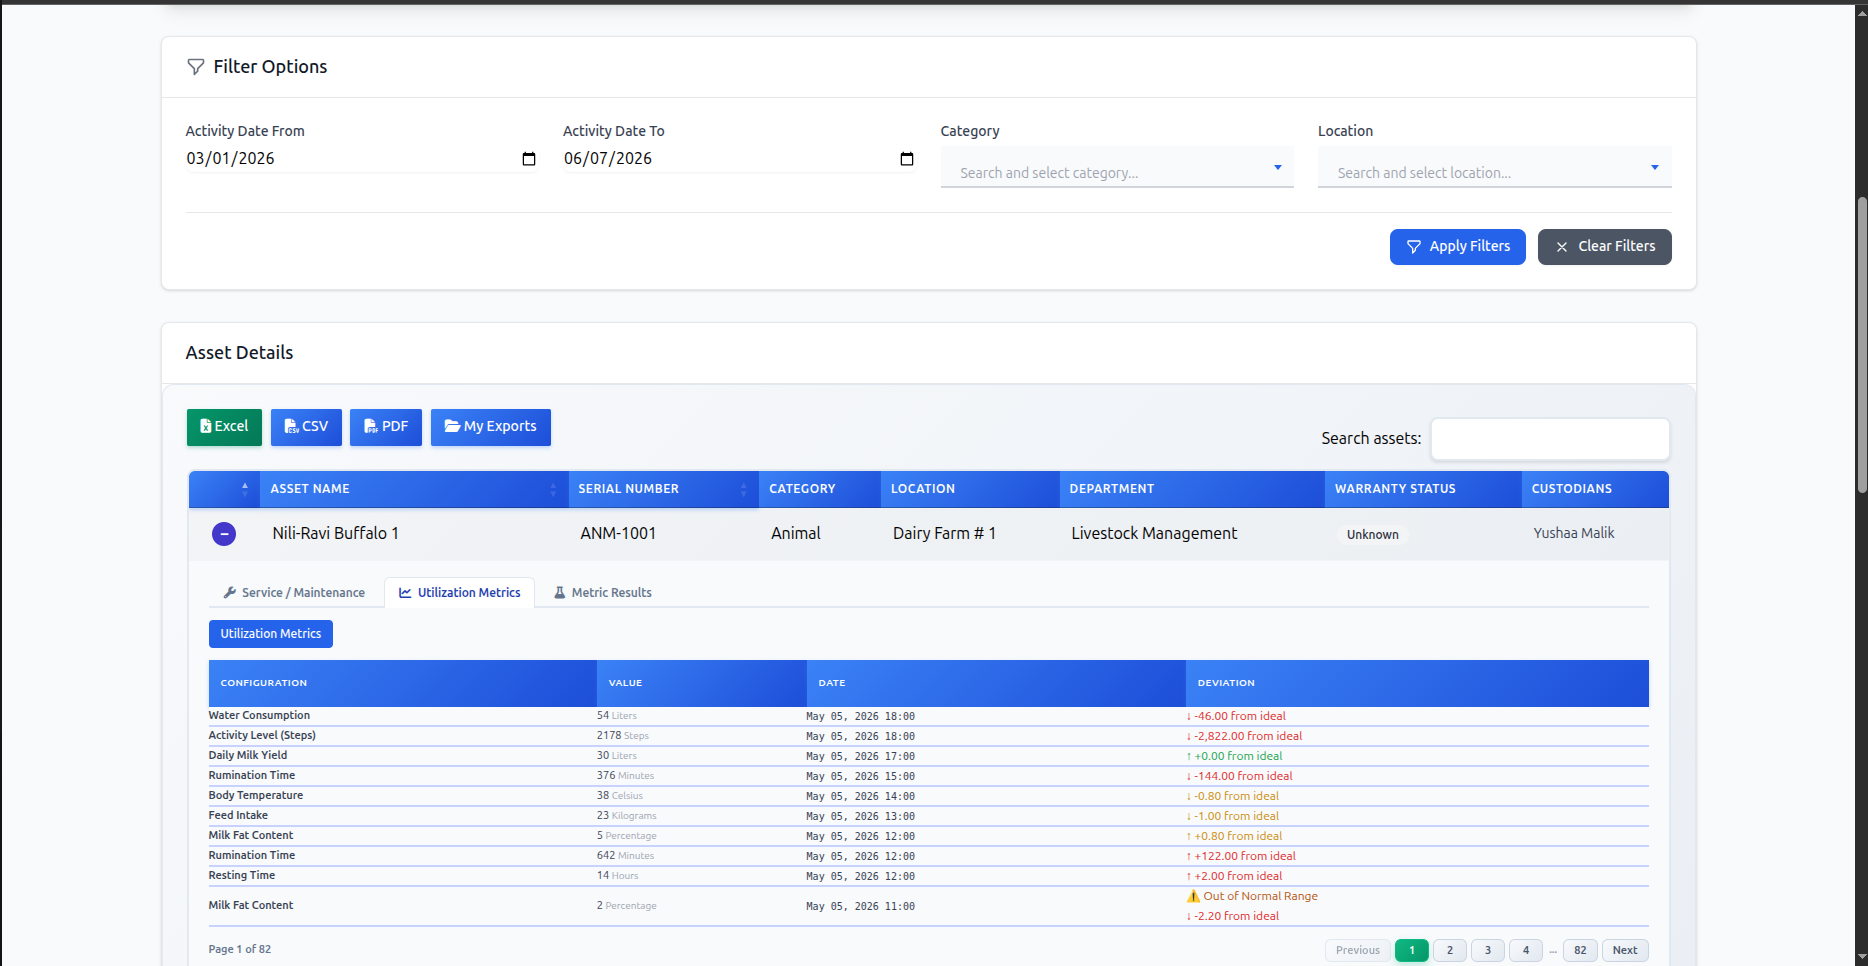Screen dimensions: 1868x966
Task: Click the blue Utilization Metrics button
Action: [x=271, y=634]
